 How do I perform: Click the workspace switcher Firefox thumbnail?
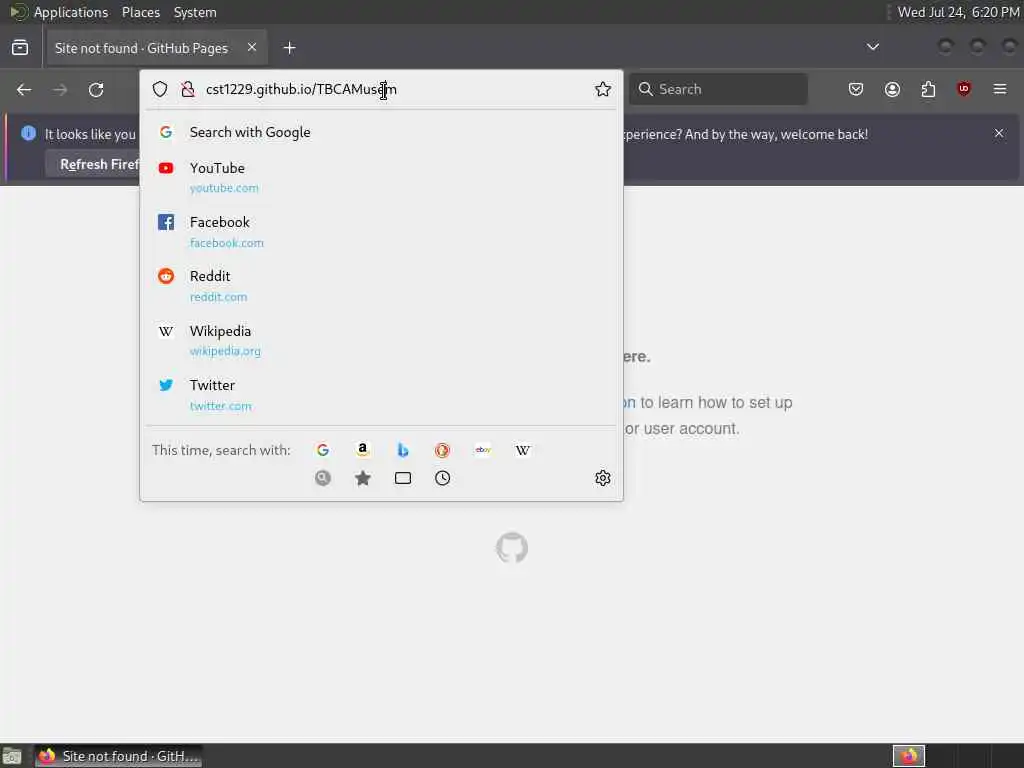(x=908, y=756)
